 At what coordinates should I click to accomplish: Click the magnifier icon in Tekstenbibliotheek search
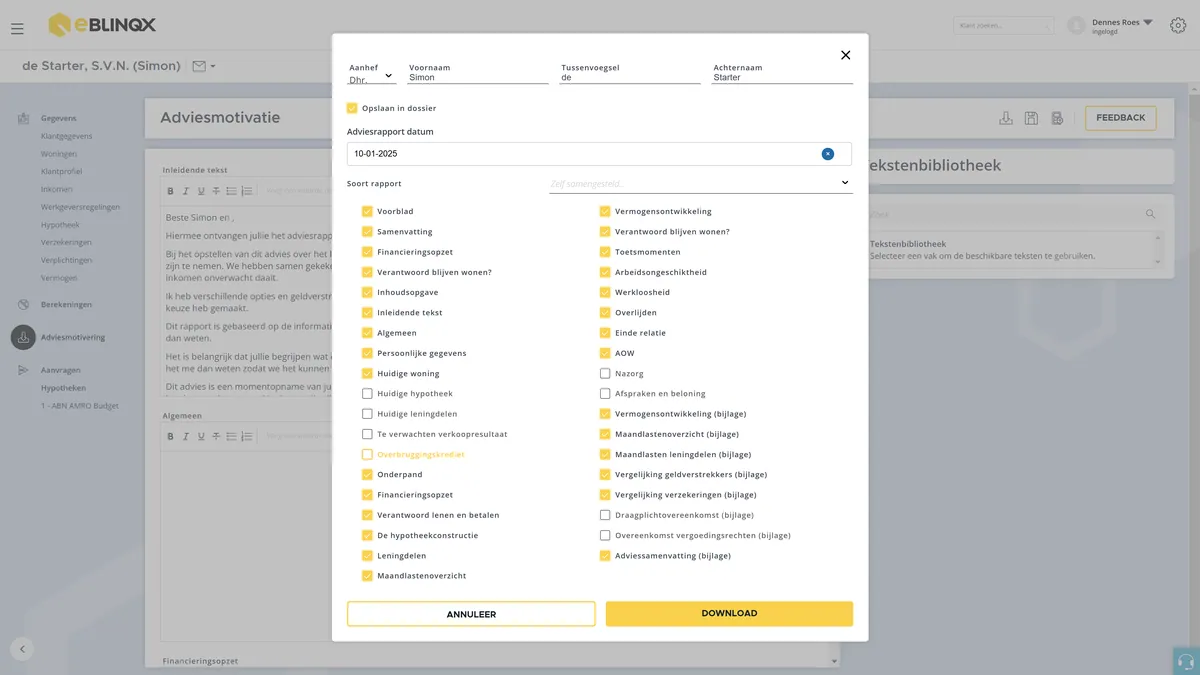pos(1150,214)
